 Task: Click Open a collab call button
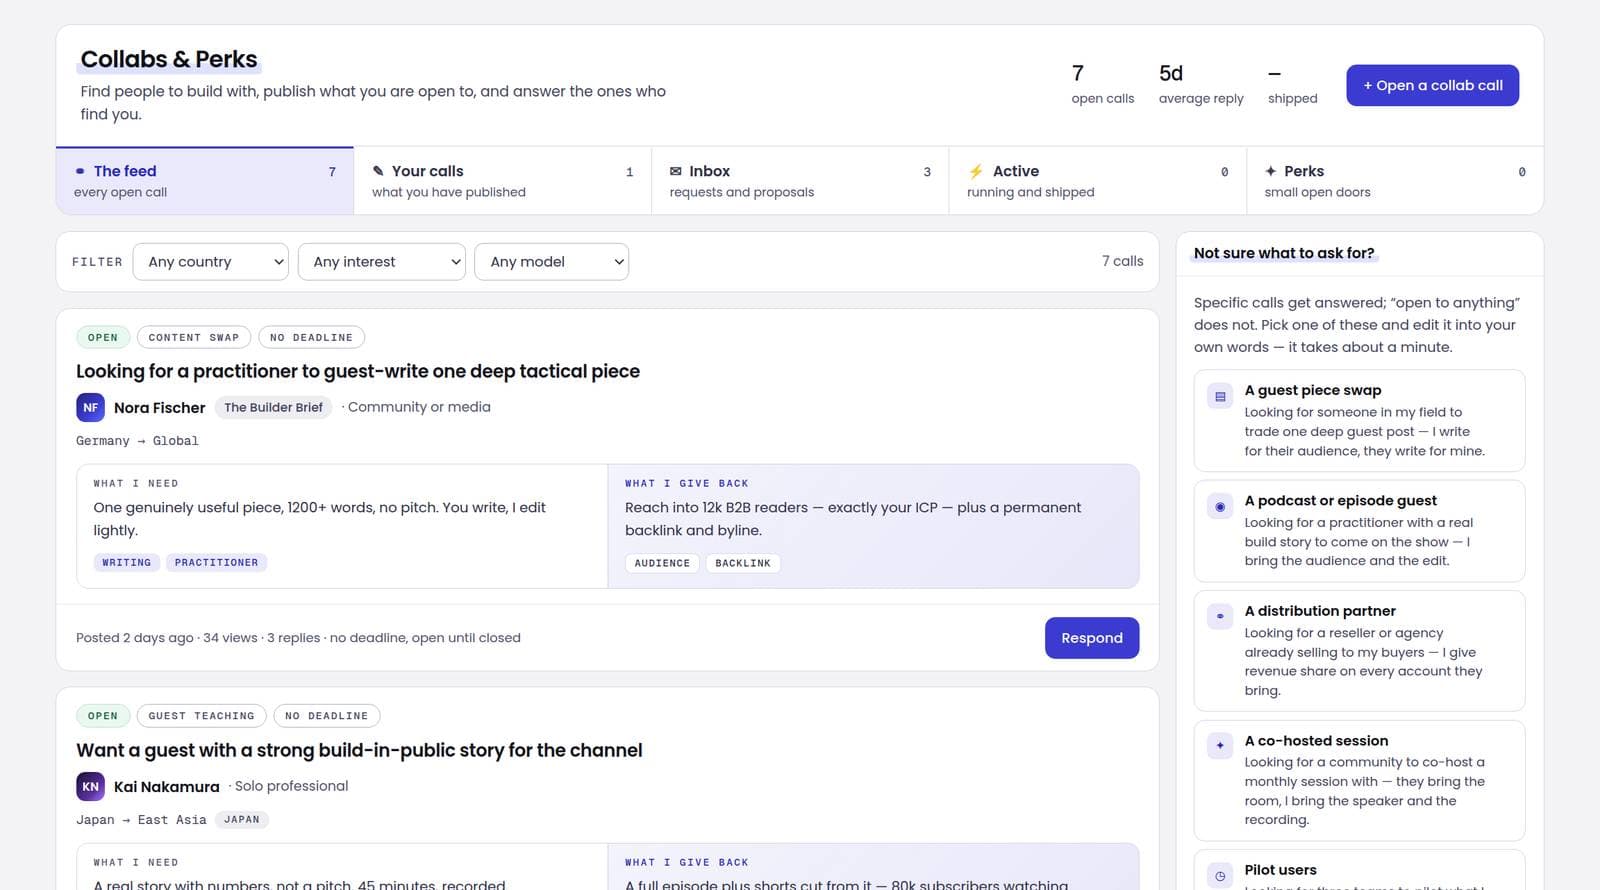1432,85
